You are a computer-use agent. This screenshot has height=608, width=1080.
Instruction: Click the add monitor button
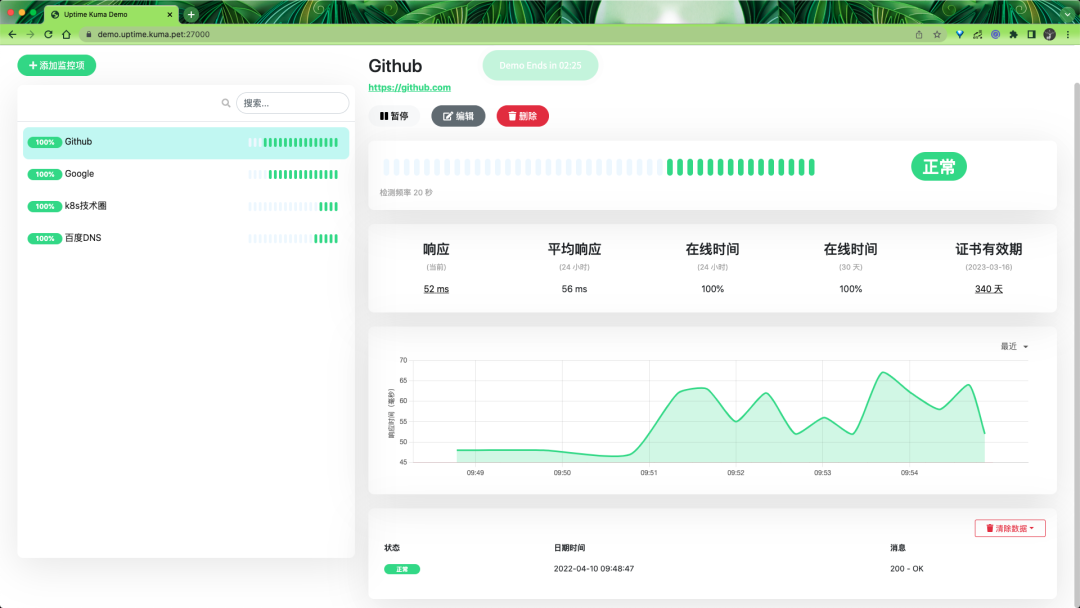pos(56,65)
